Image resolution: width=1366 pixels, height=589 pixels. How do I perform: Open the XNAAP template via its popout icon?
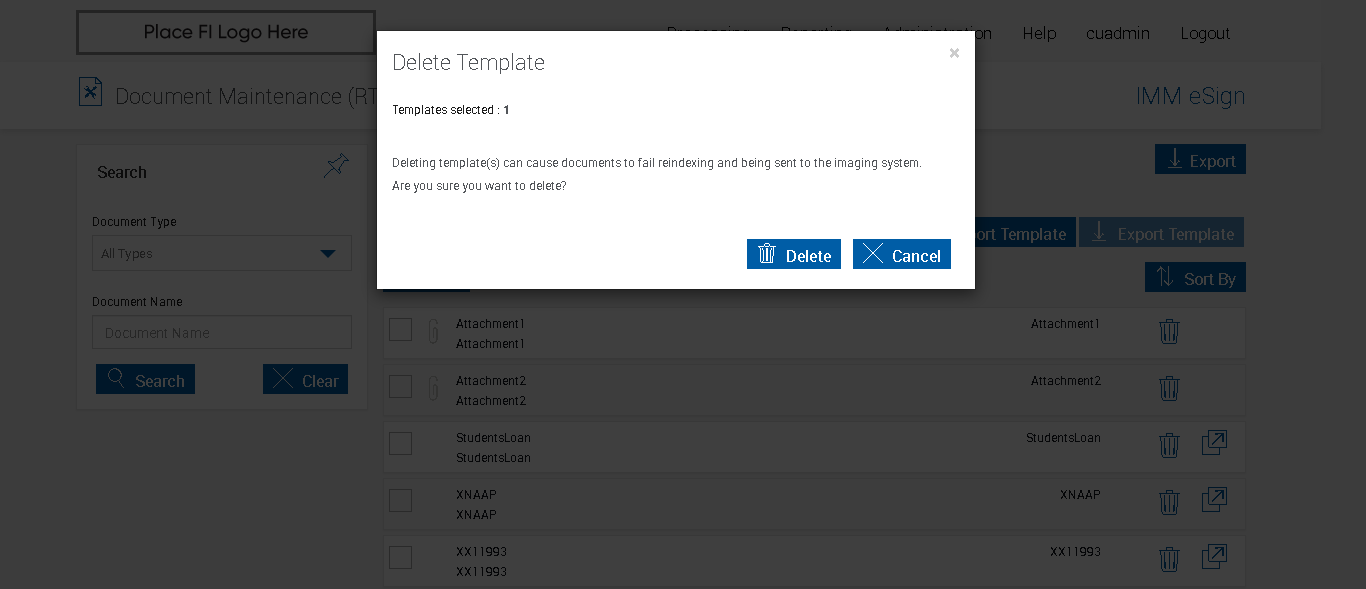tap(1214, 500)
